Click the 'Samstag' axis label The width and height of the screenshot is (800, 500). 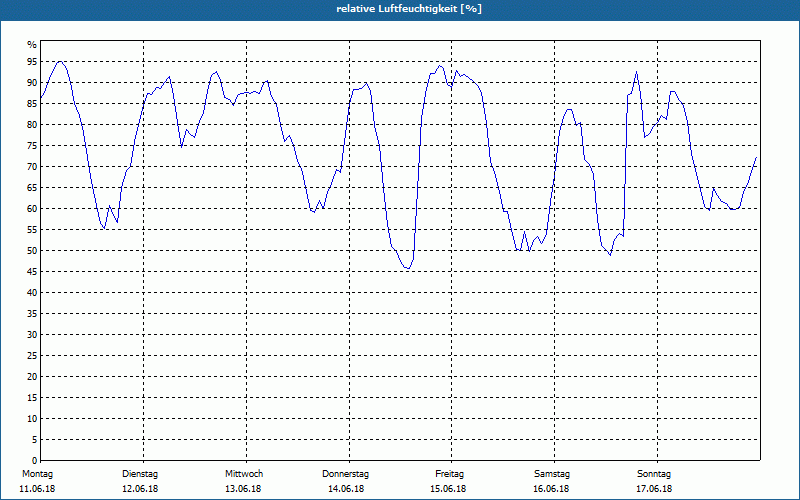[x=552, y=474]
